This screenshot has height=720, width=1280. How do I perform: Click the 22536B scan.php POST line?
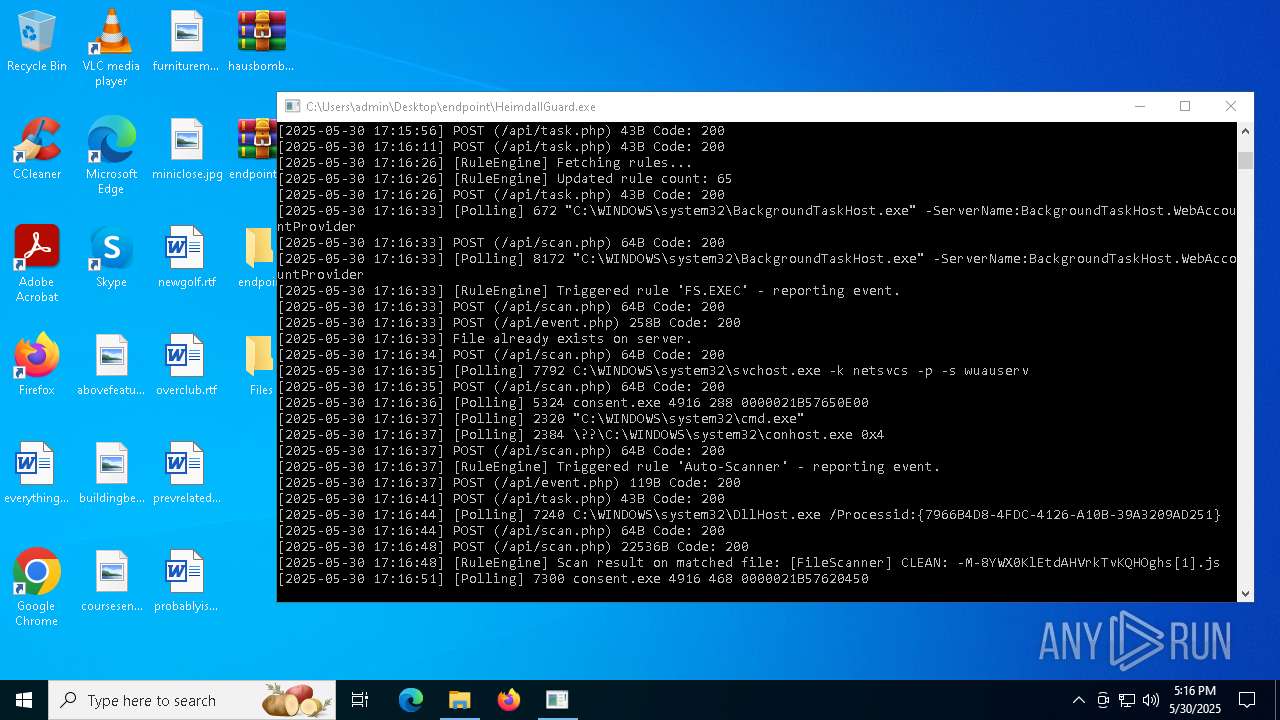tap(513, 547)
